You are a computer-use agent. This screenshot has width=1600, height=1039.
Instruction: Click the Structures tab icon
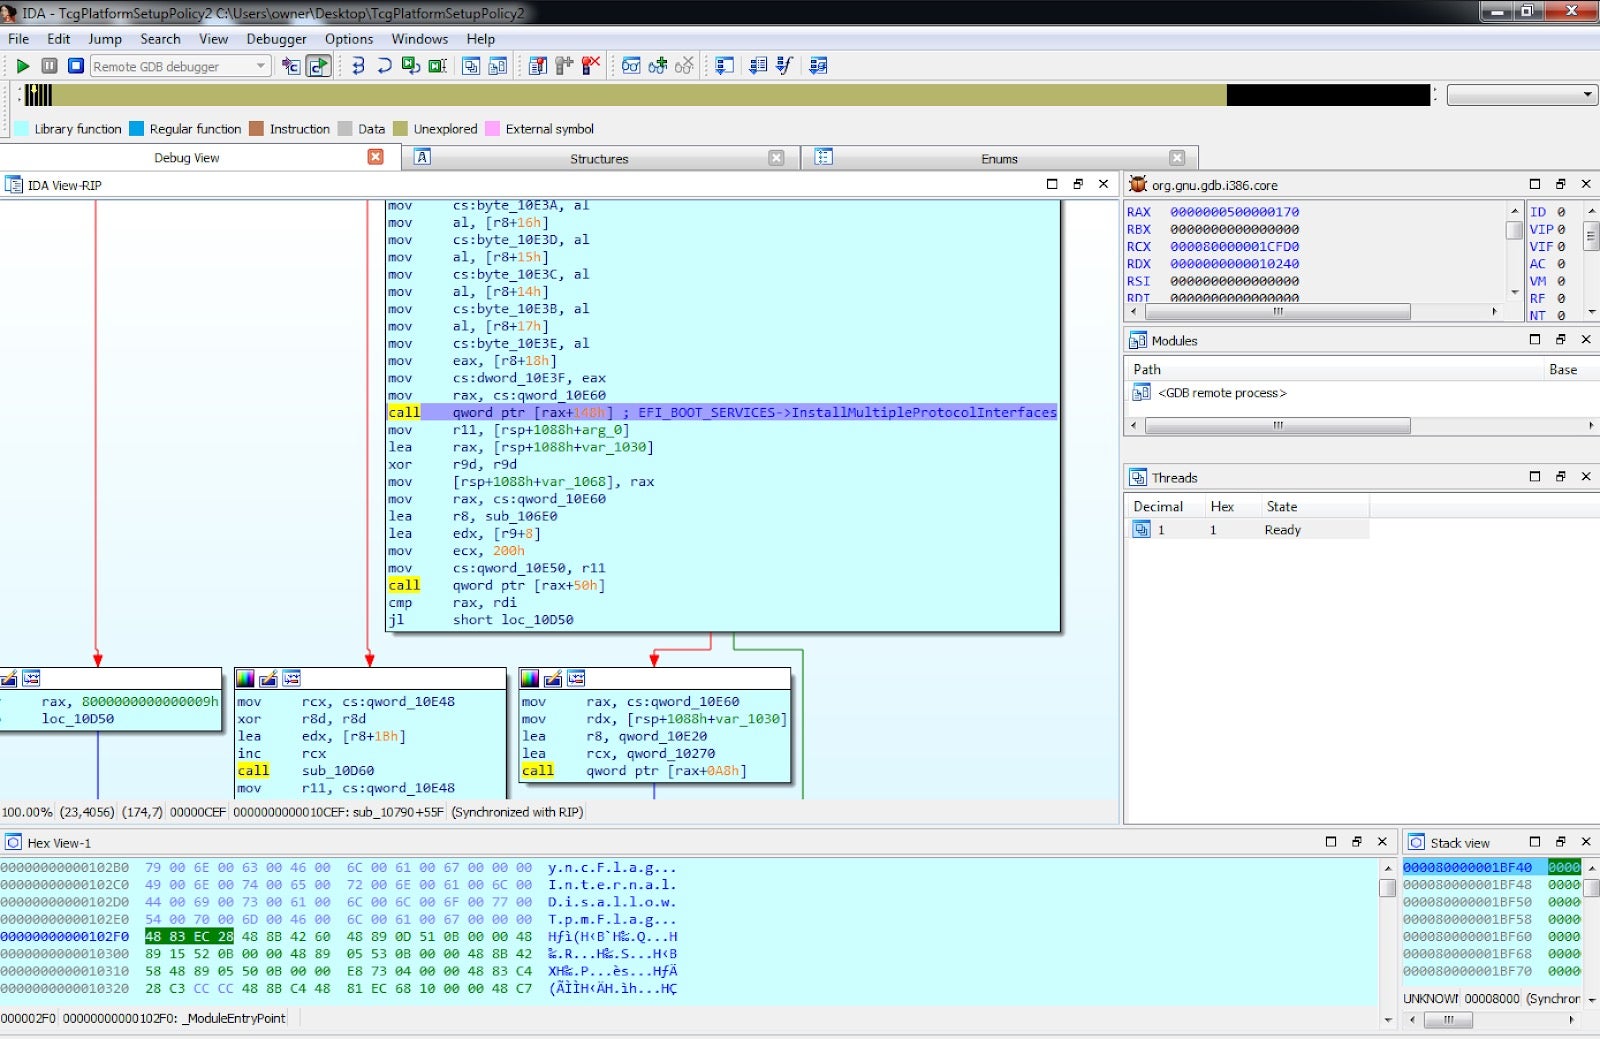423,158
